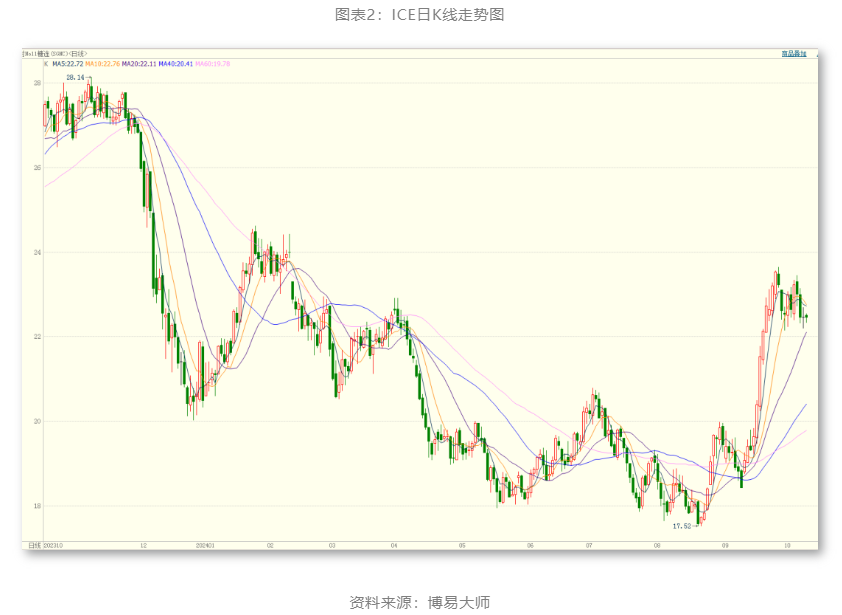Click the 09 month mark on time axis
842x615 pixels.
coord(723,546)
